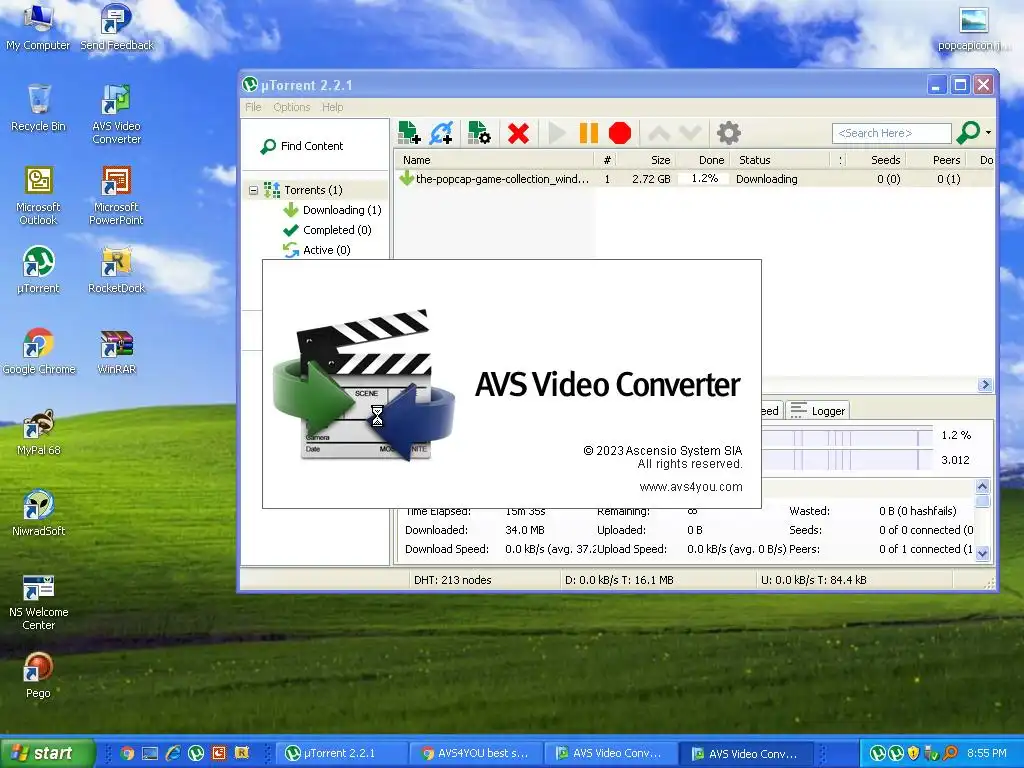Sort torrents by the # column header

coord(607,160)
